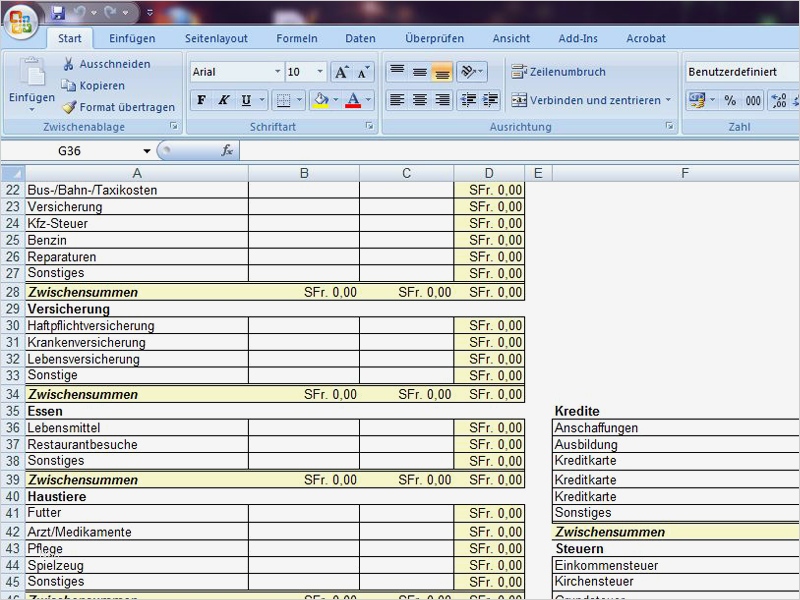The image size is (800, 600).
Task: Open the font size dropdown
Action: point(320,72)
